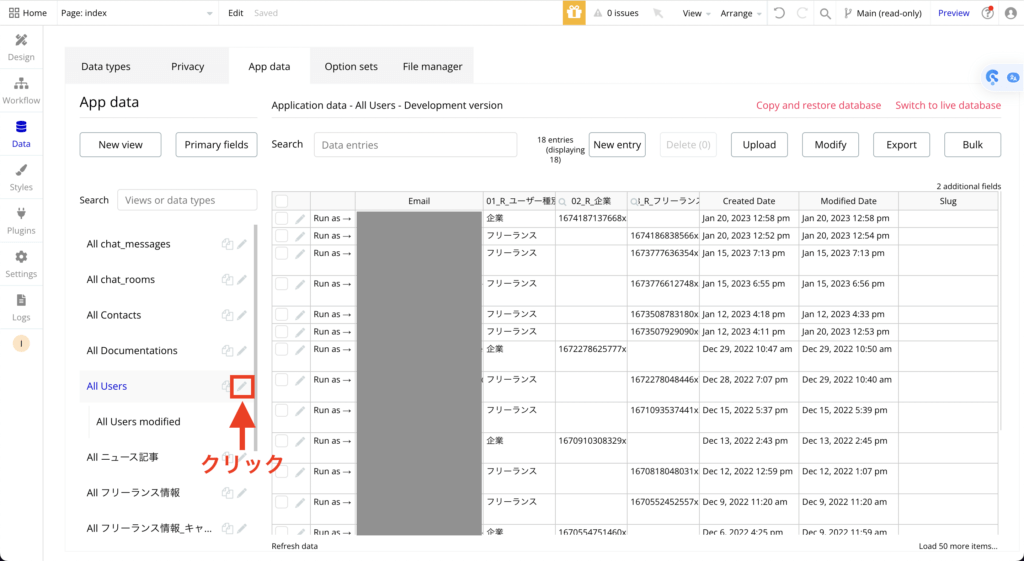Edit the All chat_rooms view
The width and height of the screenshot is (1024, 561).
click(242, 280)
